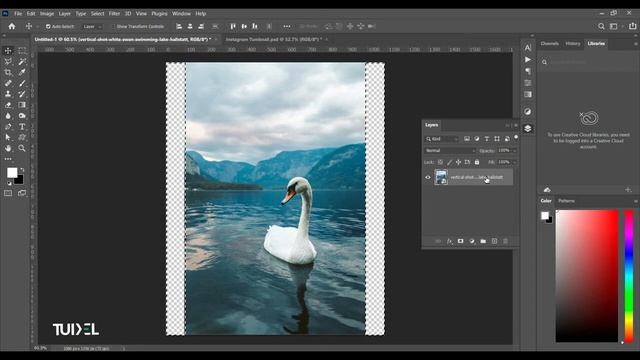Viewport: 640px width, 360px height.
Task: Switch to the Instagram Tumbnail.psd document tab
Action: [x=273, y=40]
